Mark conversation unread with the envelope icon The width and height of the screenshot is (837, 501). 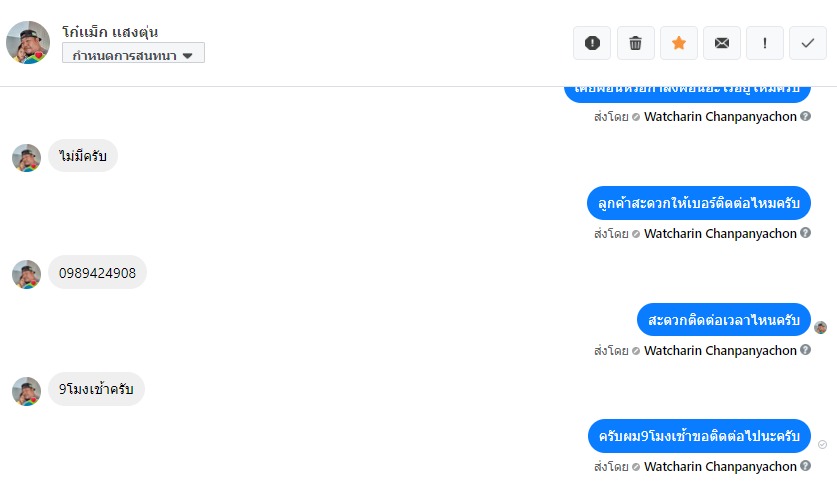[721, 43]
